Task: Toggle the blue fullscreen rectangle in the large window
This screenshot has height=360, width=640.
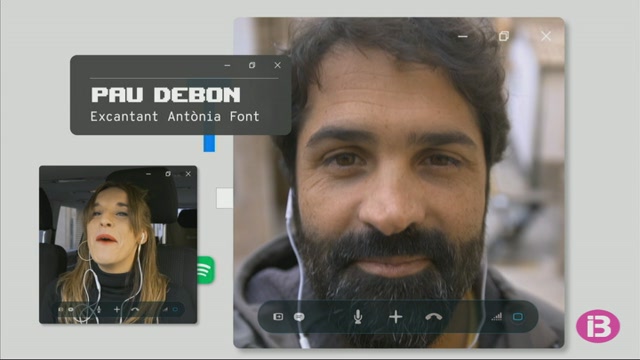Action: coord(518,317)
